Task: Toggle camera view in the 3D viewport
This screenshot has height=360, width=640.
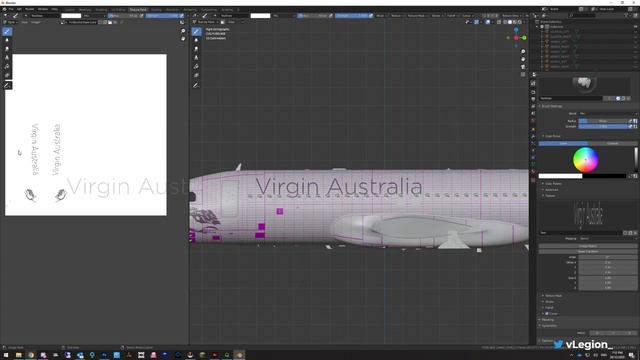Action: point(523,67)
